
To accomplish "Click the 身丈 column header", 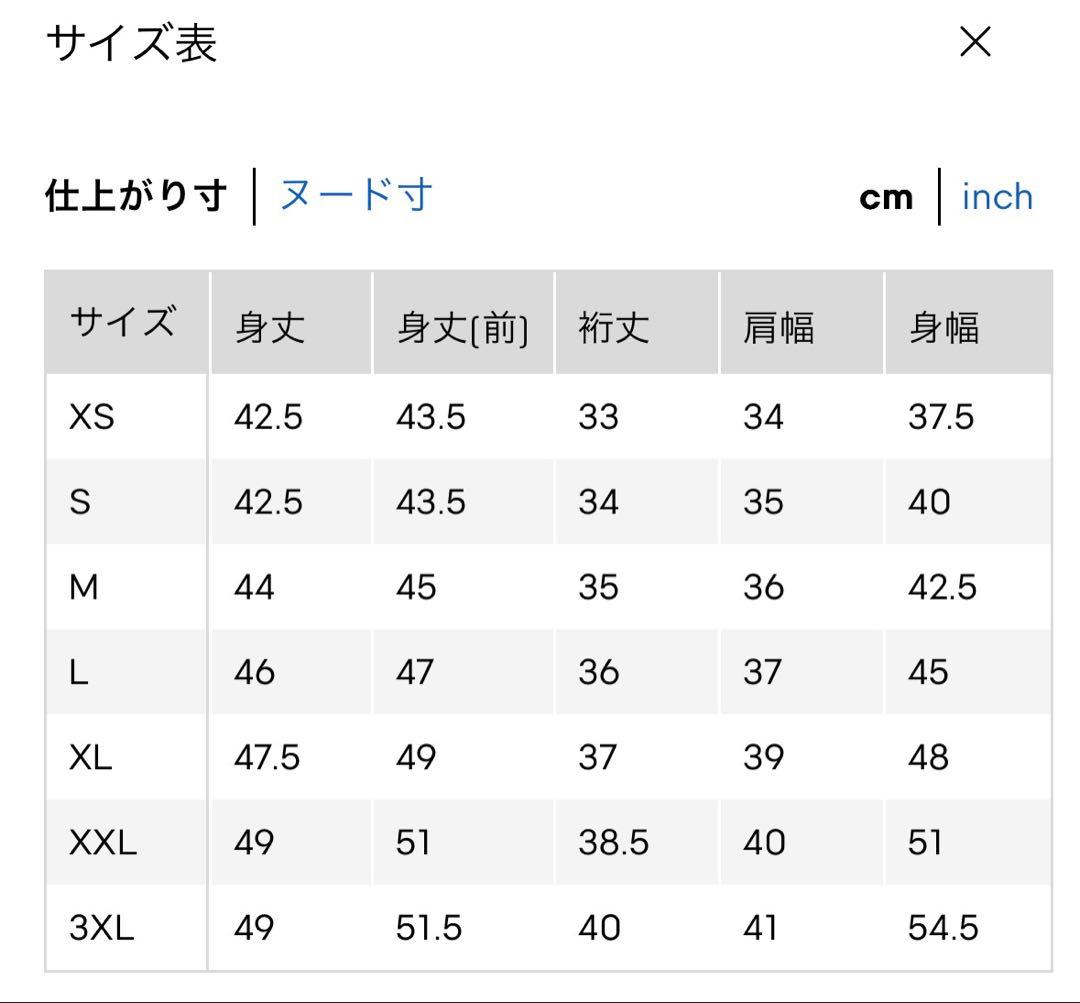I will (270, 327).
